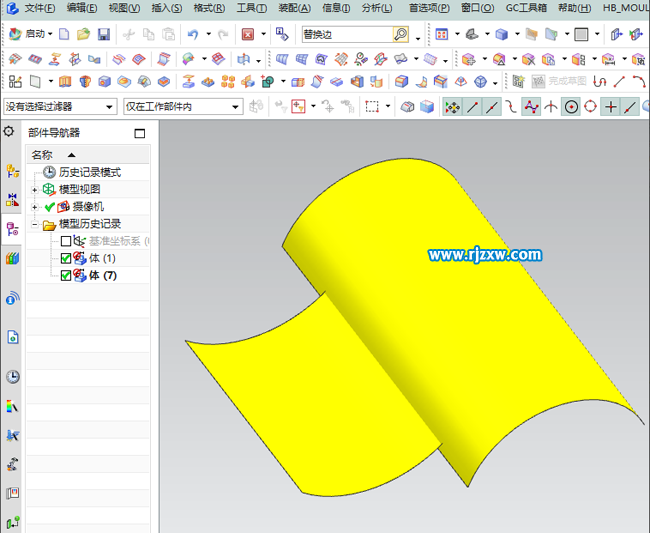This screenshot has height=533, width=650.
Task: Uncheck the 体 (7) body checkbox
Action: 66,276
